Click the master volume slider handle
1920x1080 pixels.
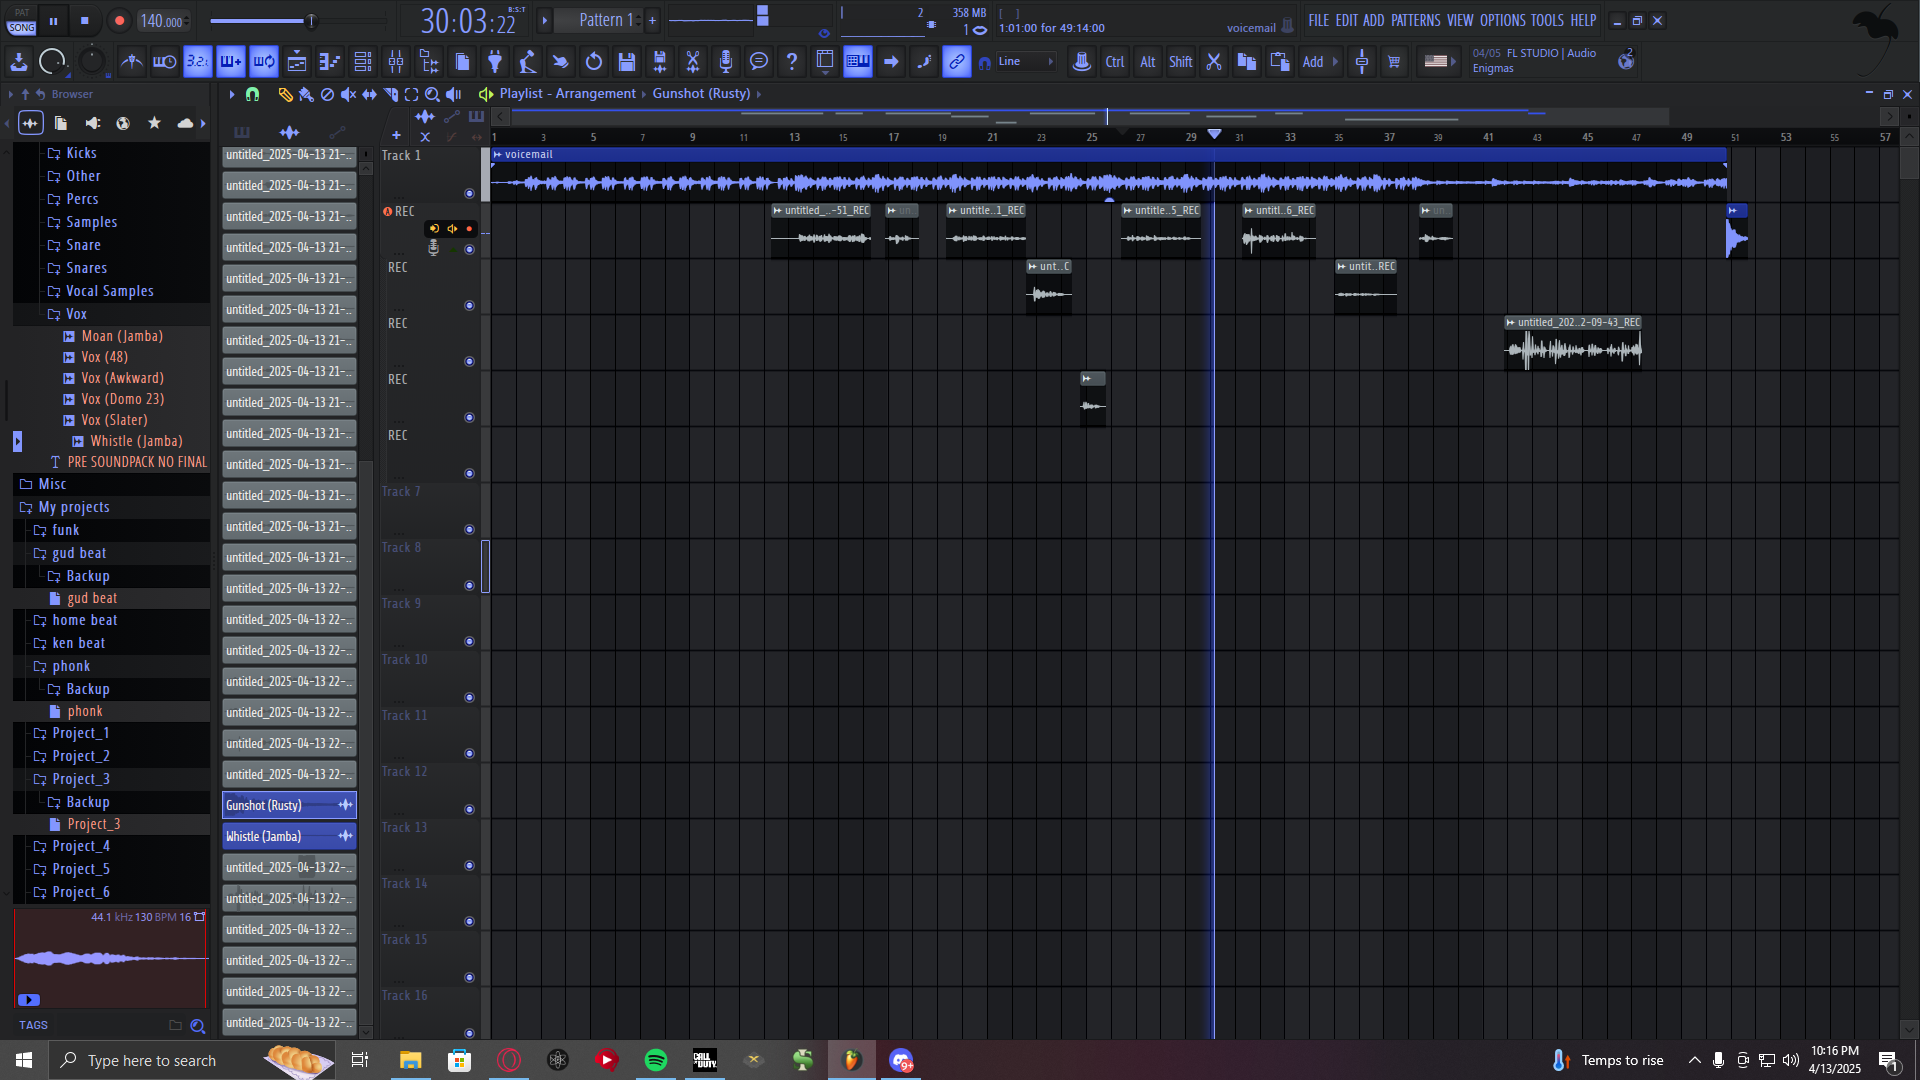coord(311,20)
